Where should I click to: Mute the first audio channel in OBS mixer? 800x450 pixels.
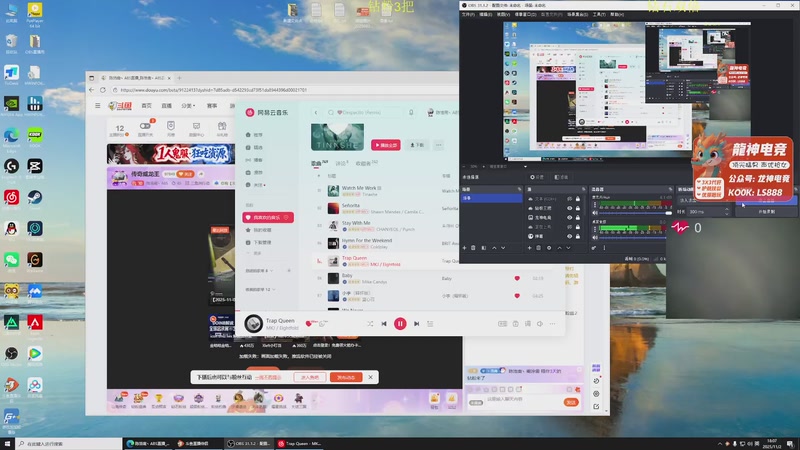(x=595, y=213)
